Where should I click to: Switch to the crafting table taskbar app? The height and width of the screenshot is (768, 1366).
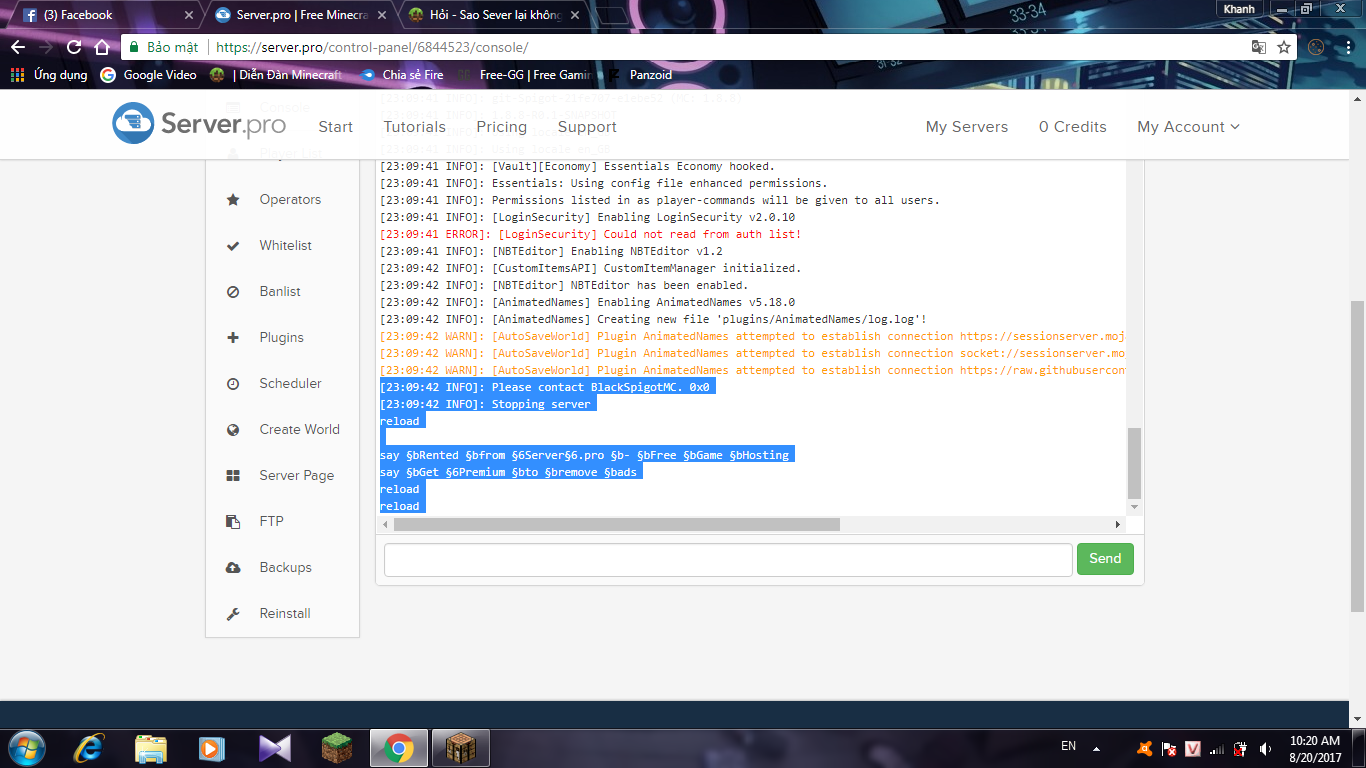(x=460, y=748)
